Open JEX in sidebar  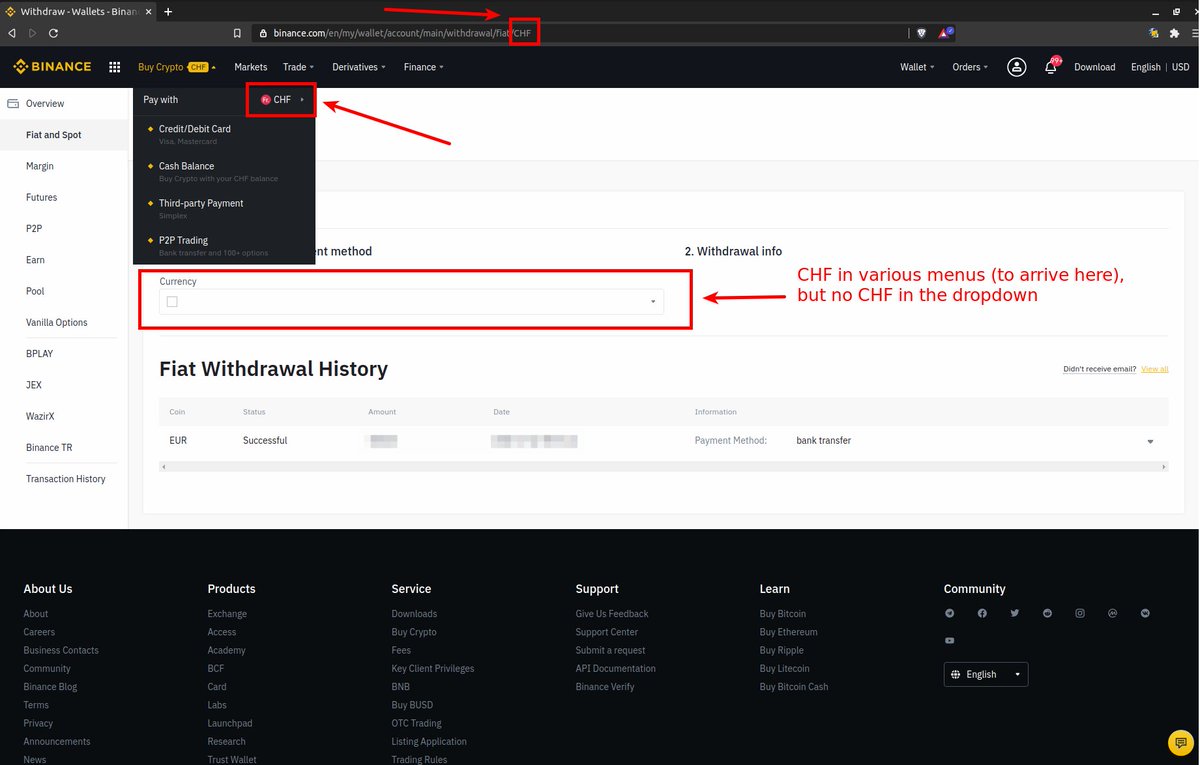coord(34,385)
